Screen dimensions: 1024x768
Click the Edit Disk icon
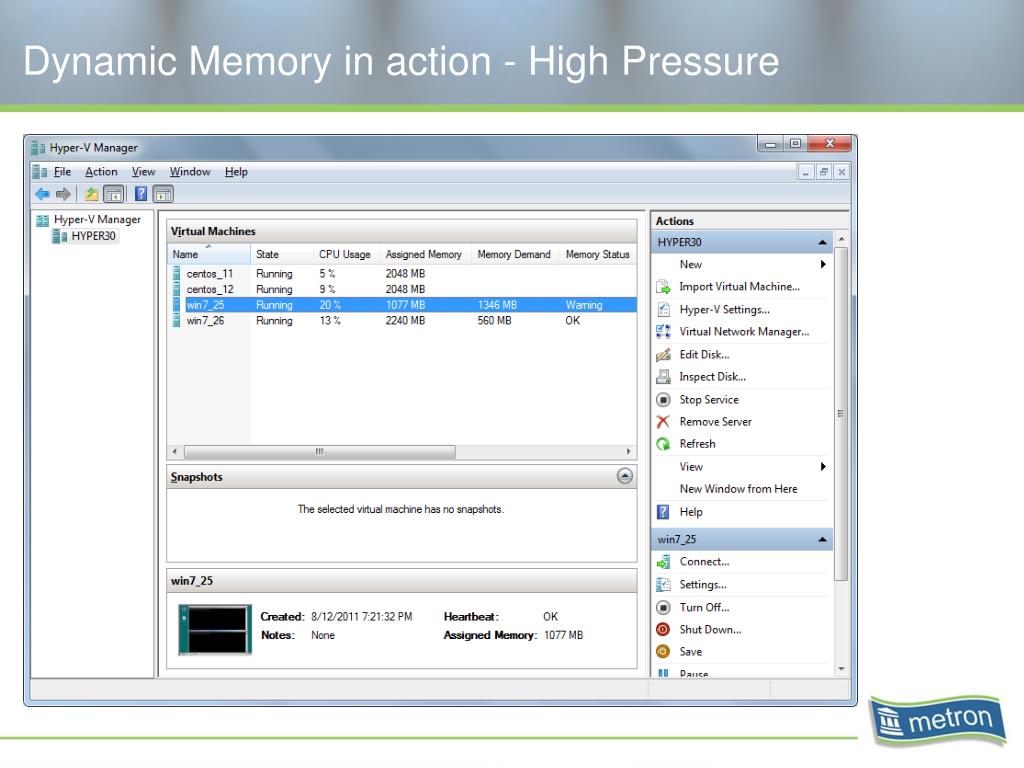663,355
